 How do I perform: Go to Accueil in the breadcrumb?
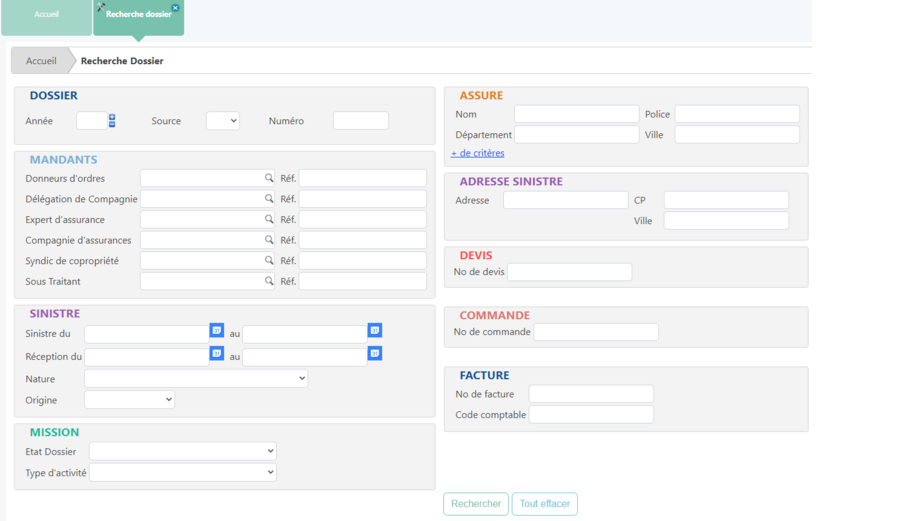tap(41, 61)
